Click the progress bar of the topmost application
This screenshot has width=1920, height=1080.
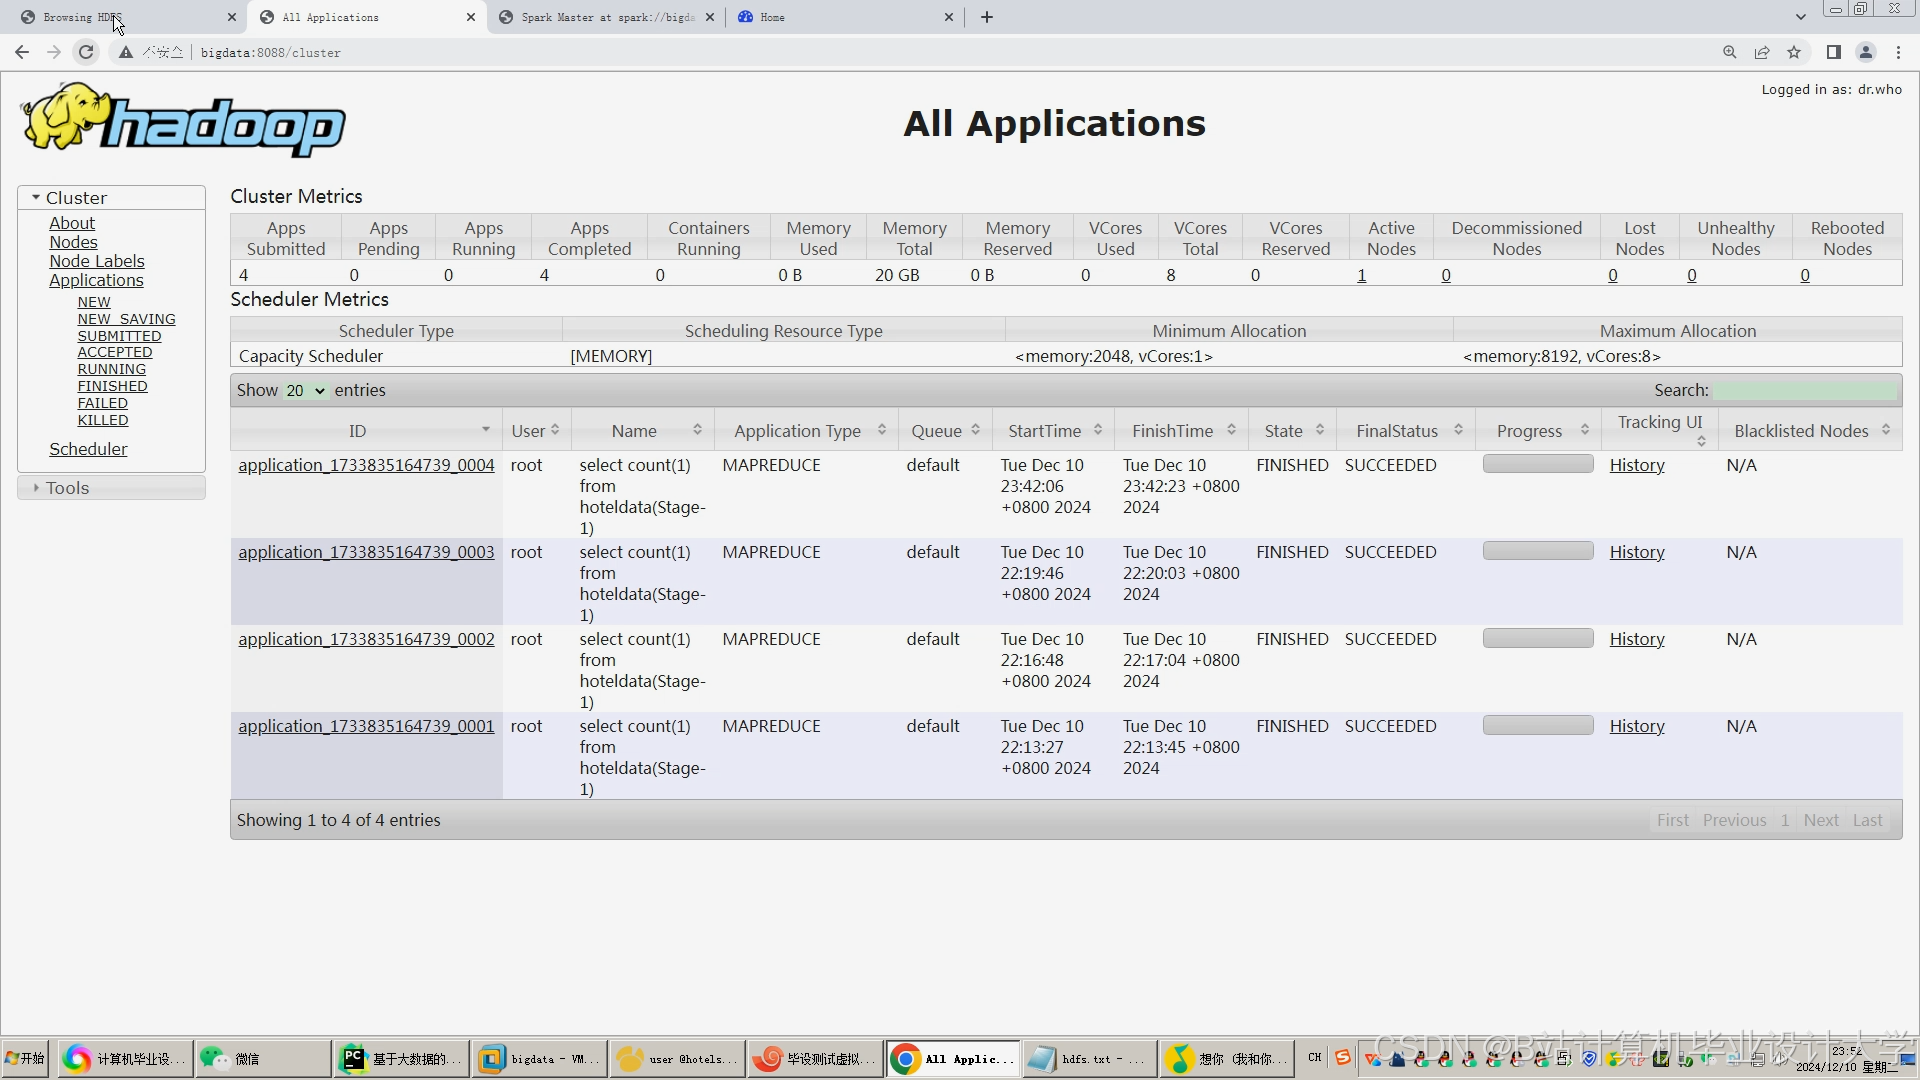click(x=1537, y=463)
